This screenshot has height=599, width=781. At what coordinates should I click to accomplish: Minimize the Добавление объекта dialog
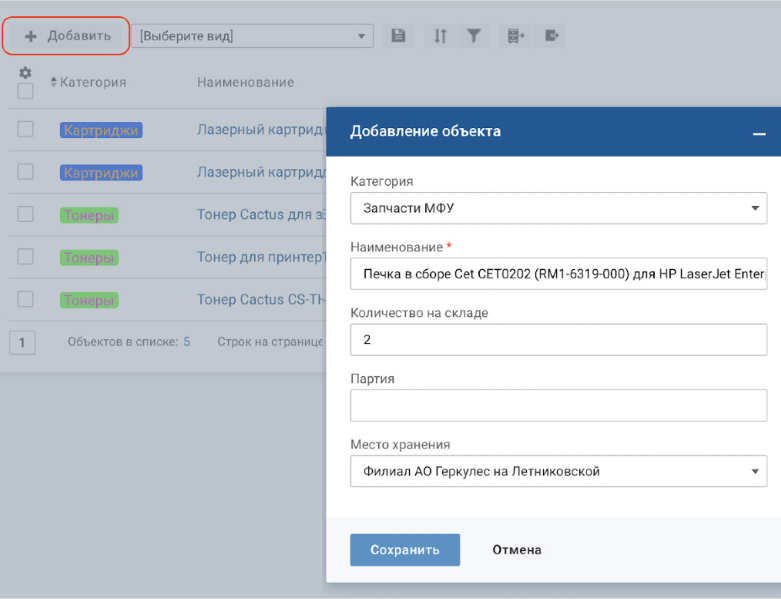(x=759, y=133)
